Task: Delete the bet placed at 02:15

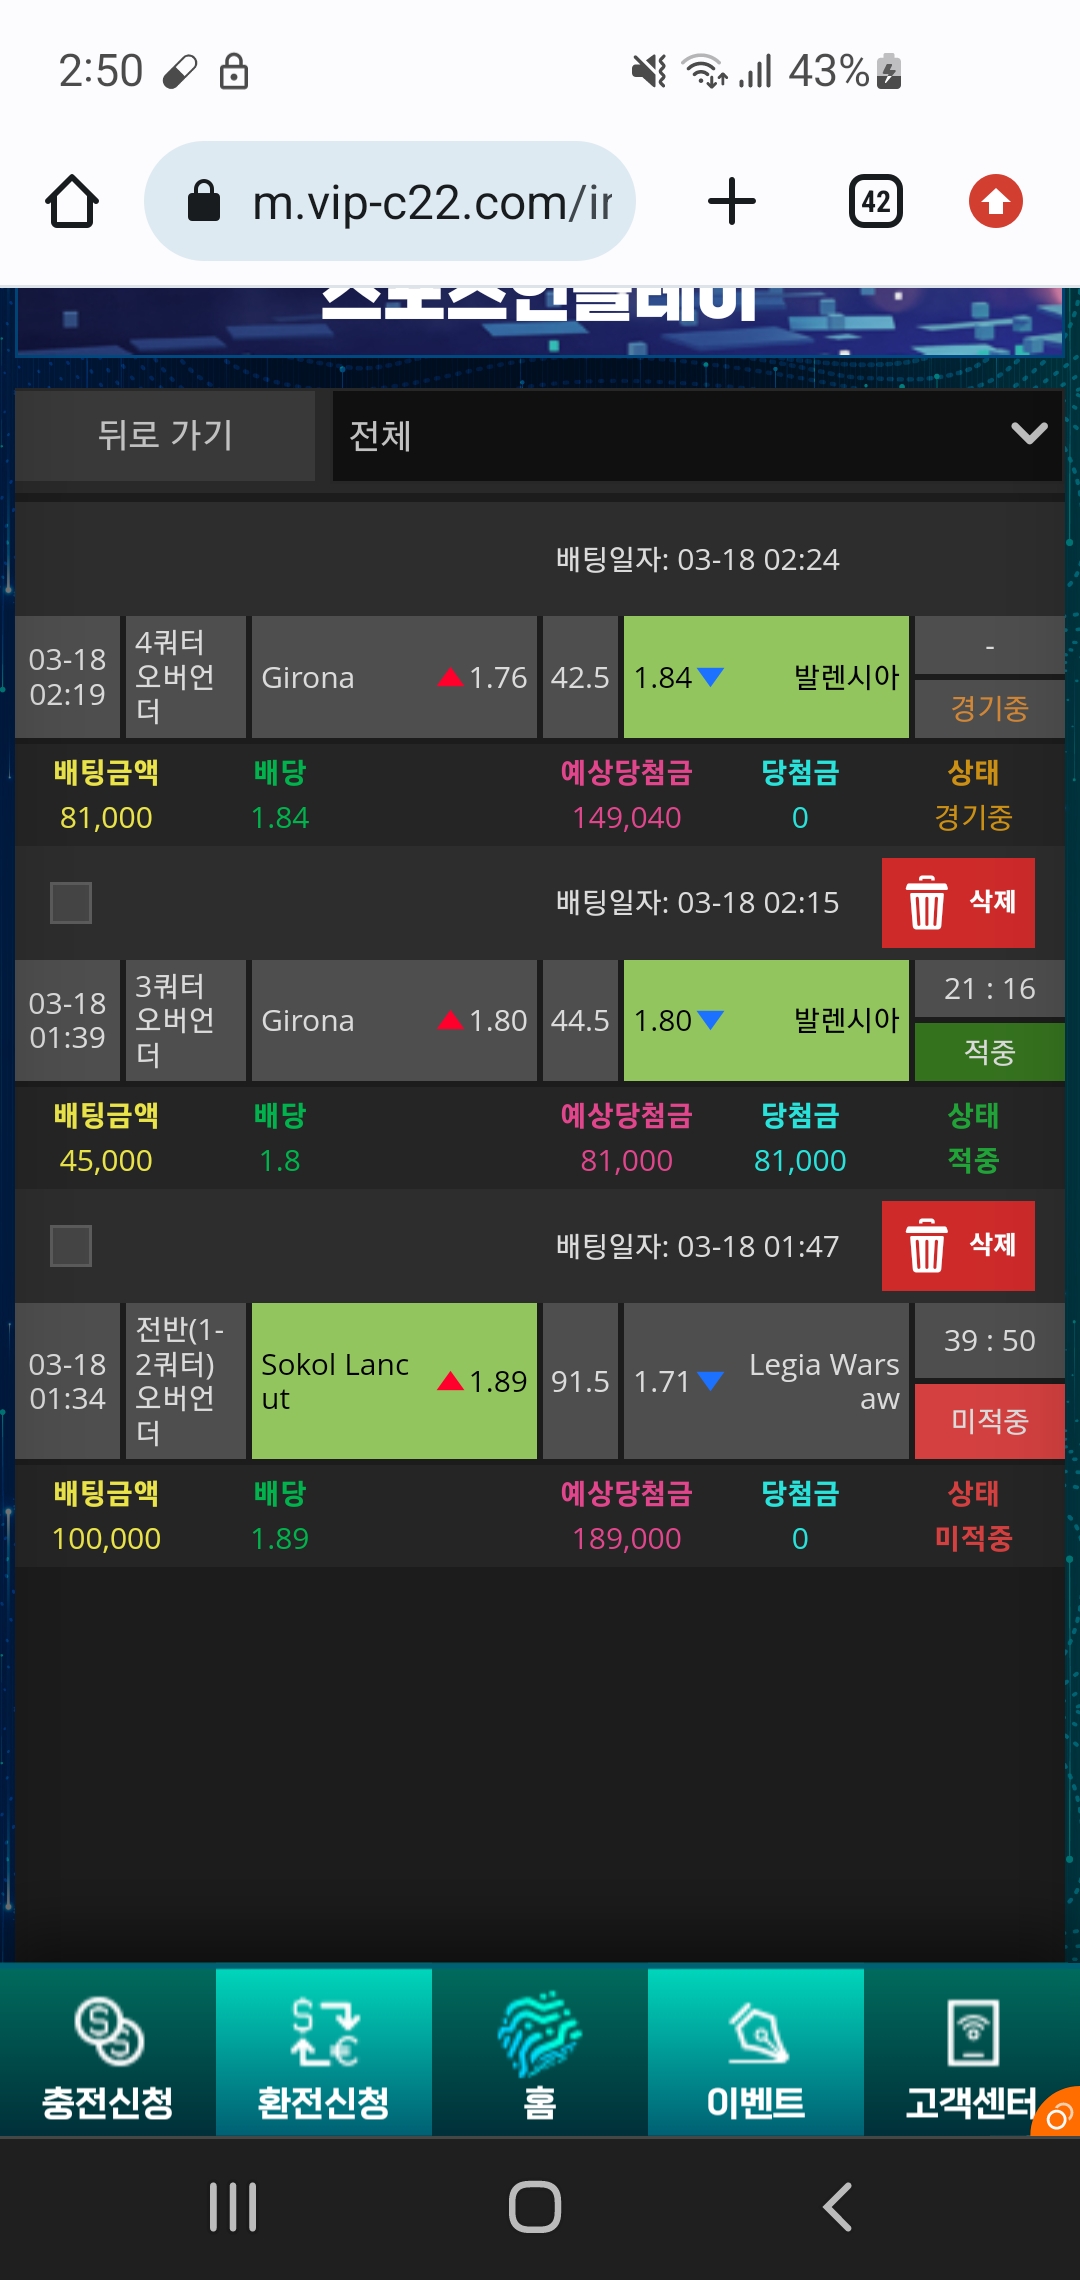Action: pyautogui.click(x=958, y=903)
